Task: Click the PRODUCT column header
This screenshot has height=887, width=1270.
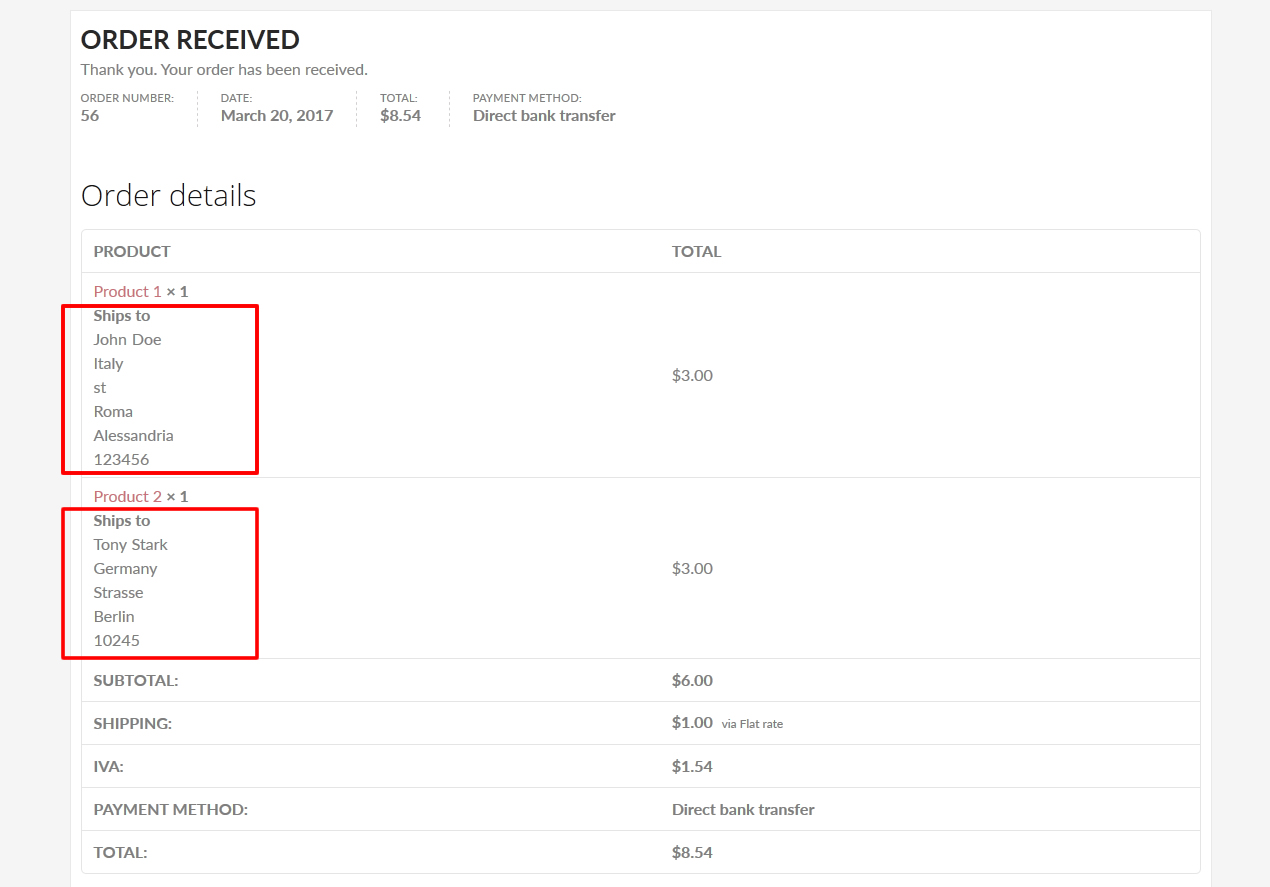Action: (x=132, y=251)
